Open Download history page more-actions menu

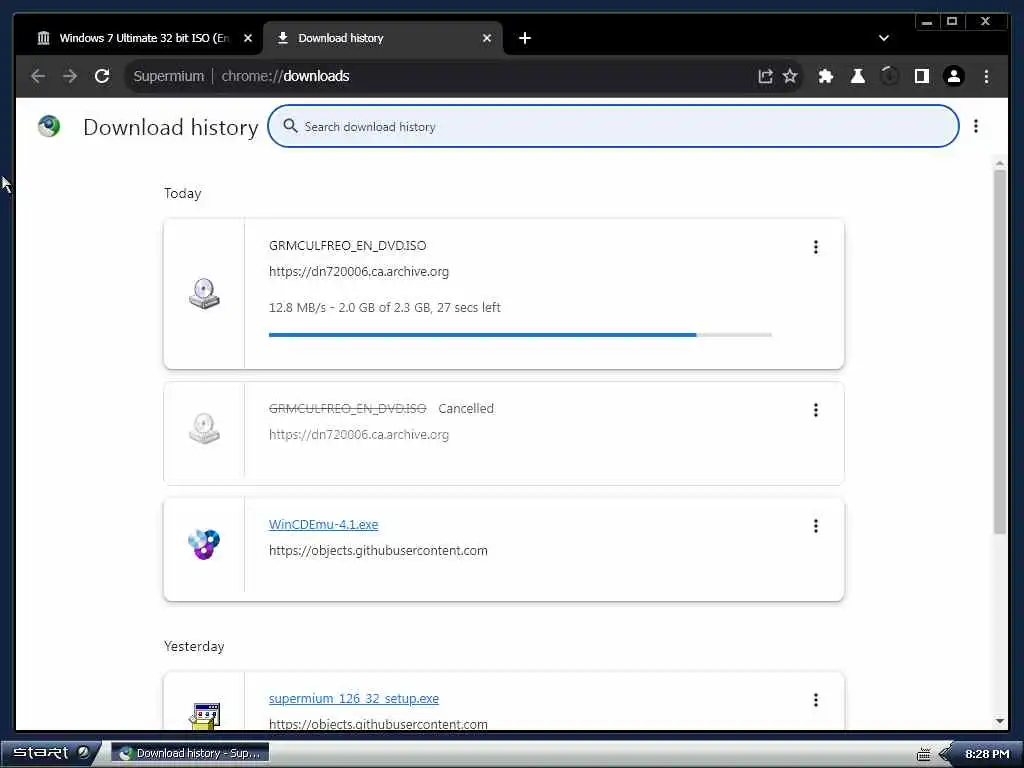[976, 126]
